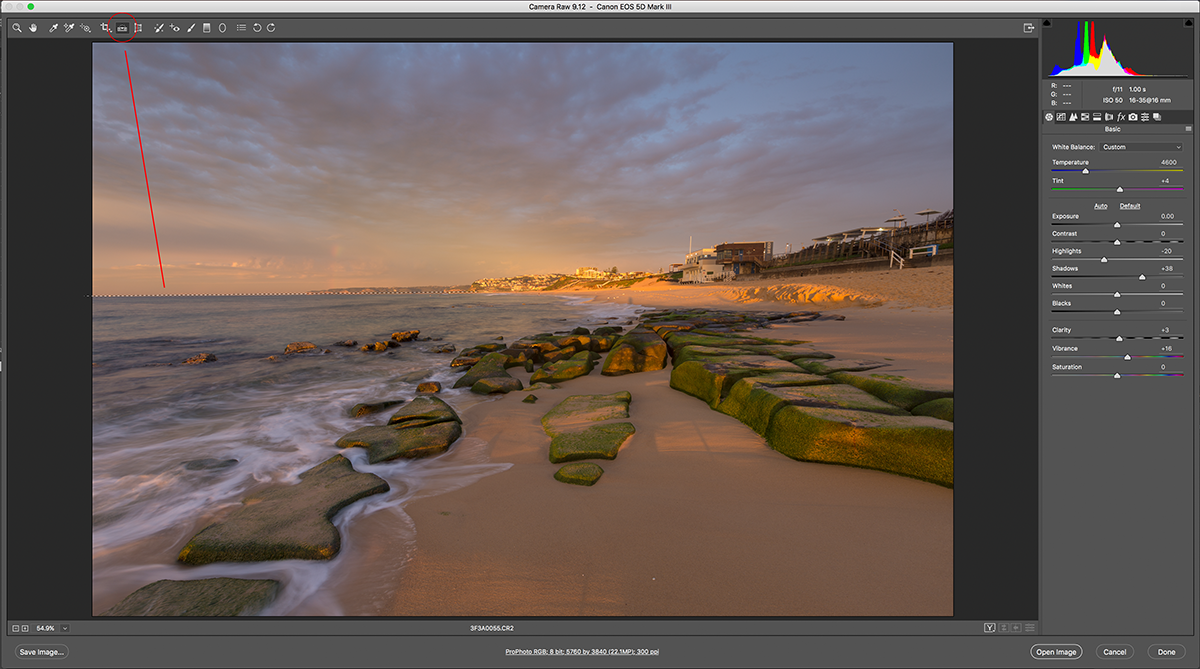Open the White Balance dropdown
The height and width of the screenshot is (669, 1200).
coord(1142,147)
